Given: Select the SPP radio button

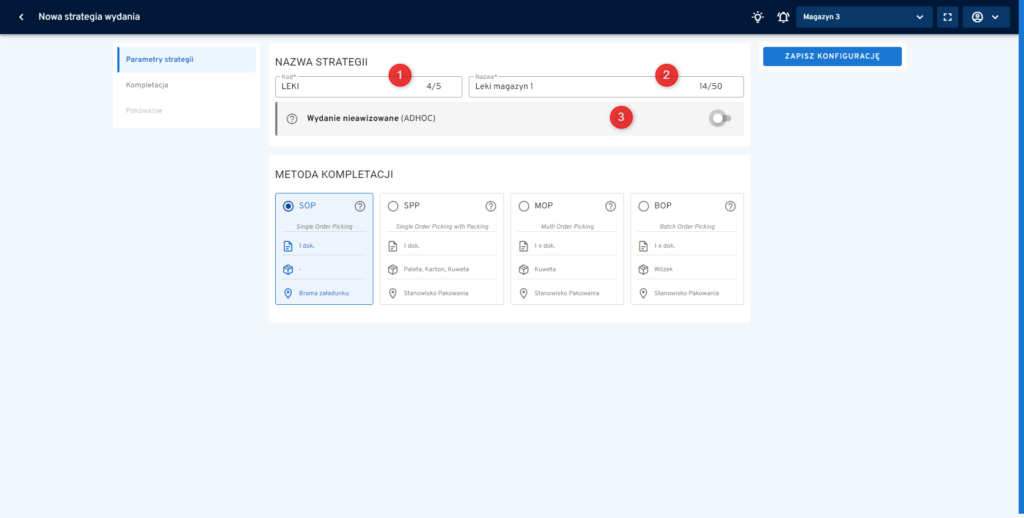Looking at the screenshot, I should 393,206.
